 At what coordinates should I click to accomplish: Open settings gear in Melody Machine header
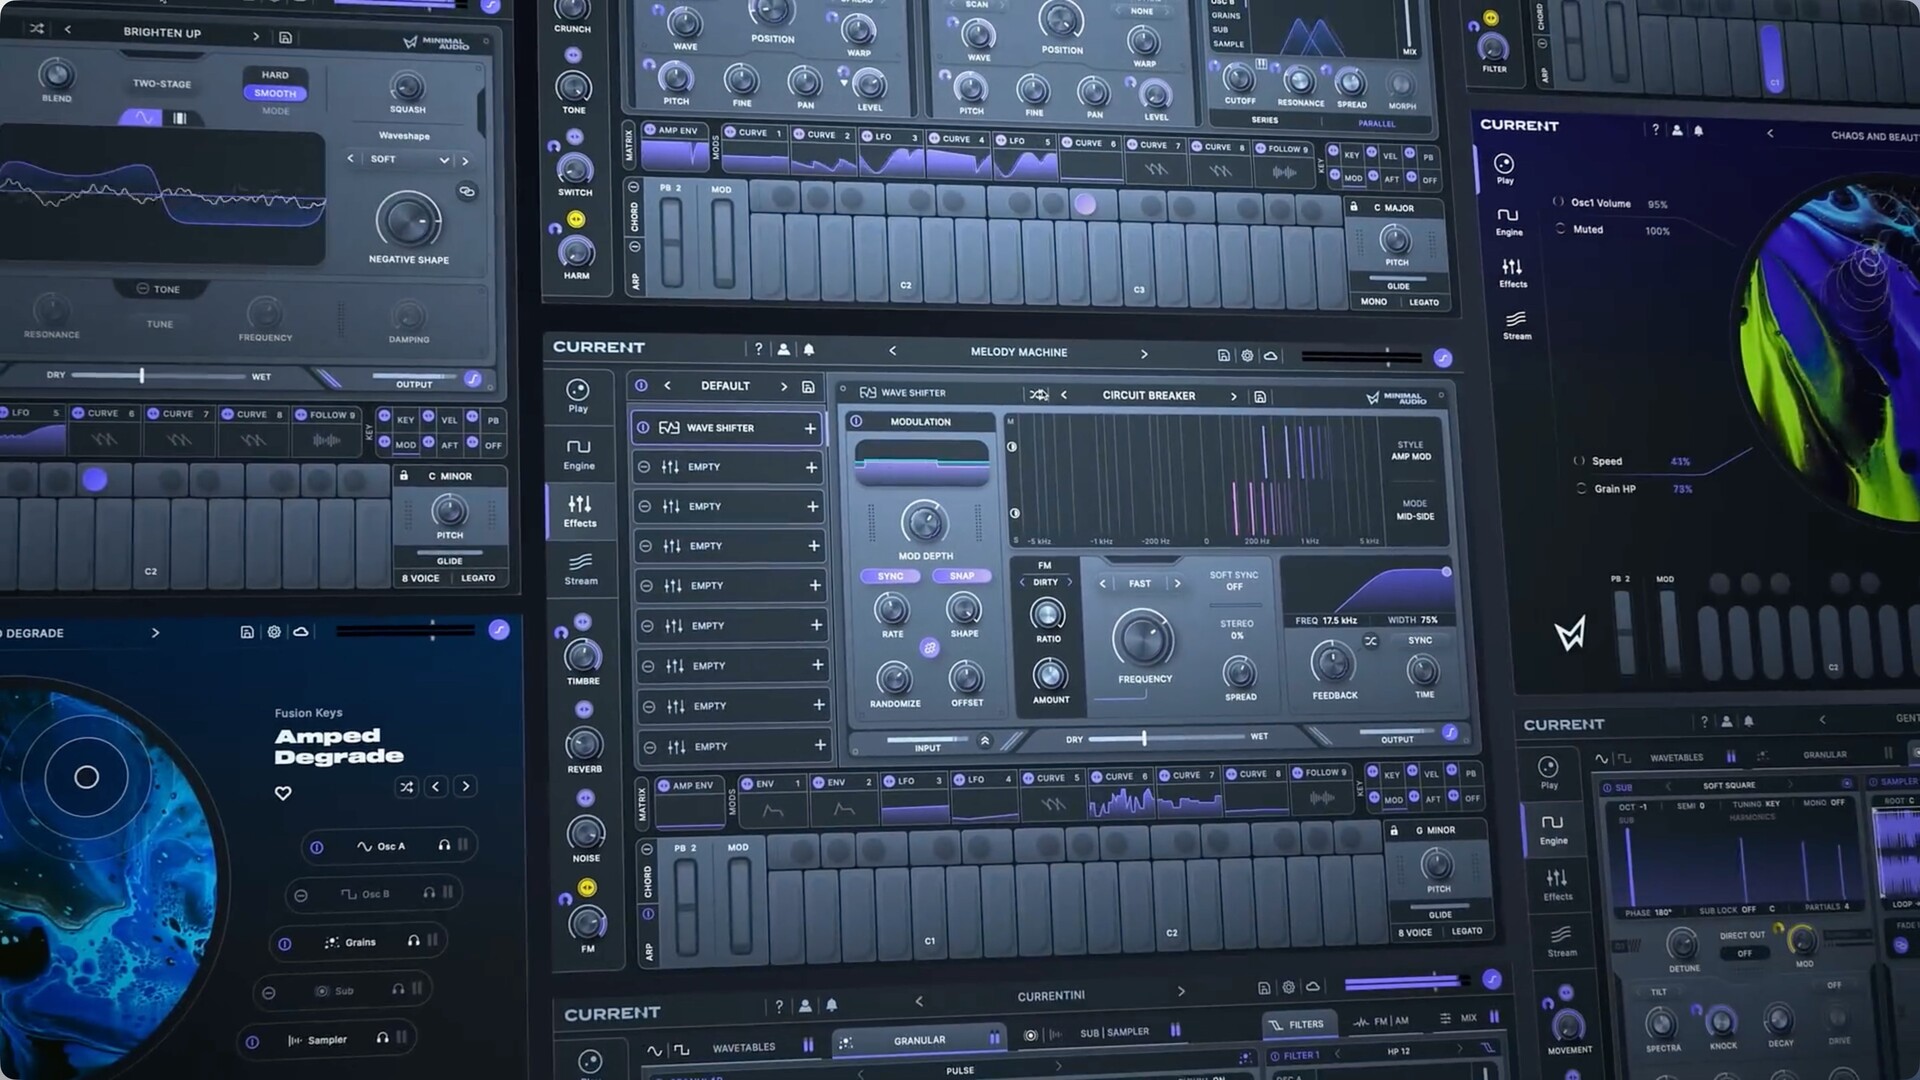pos(1247,355)
